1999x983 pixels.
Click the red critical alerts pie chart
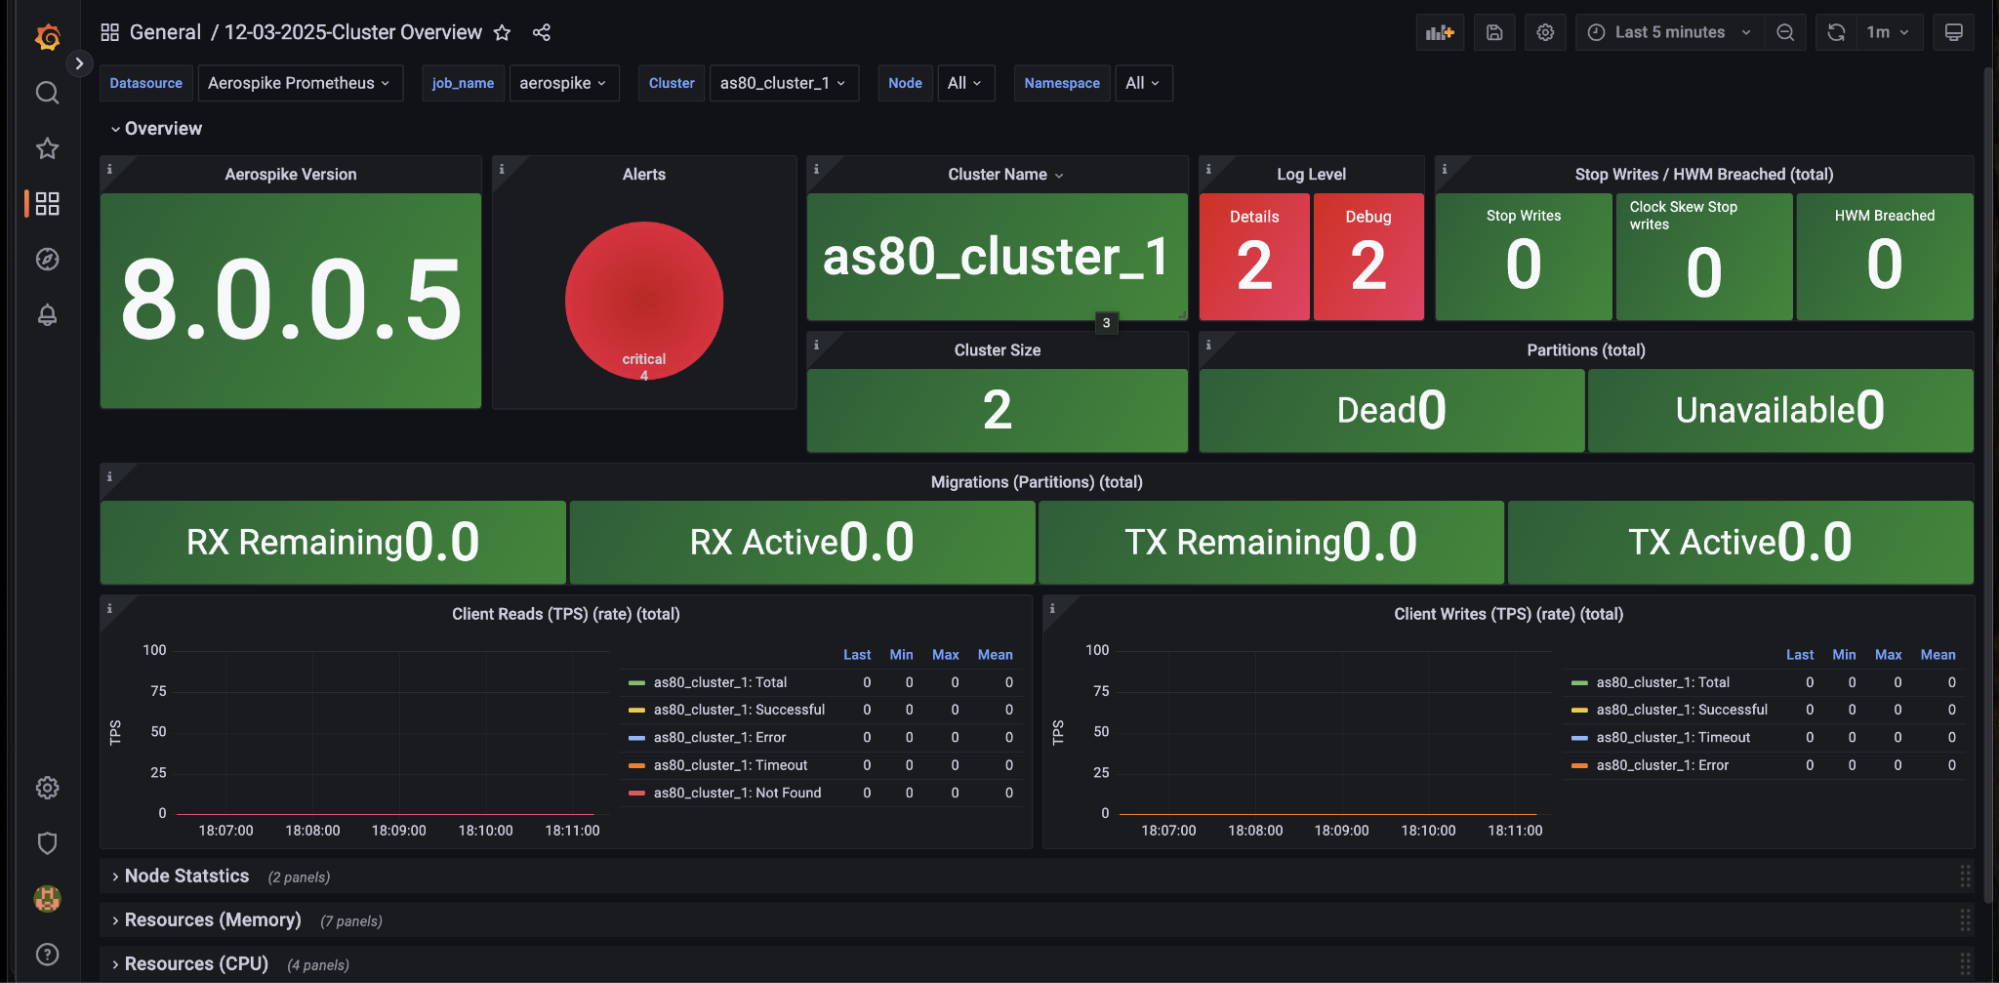pyautogui.click(x=644, y=300)
